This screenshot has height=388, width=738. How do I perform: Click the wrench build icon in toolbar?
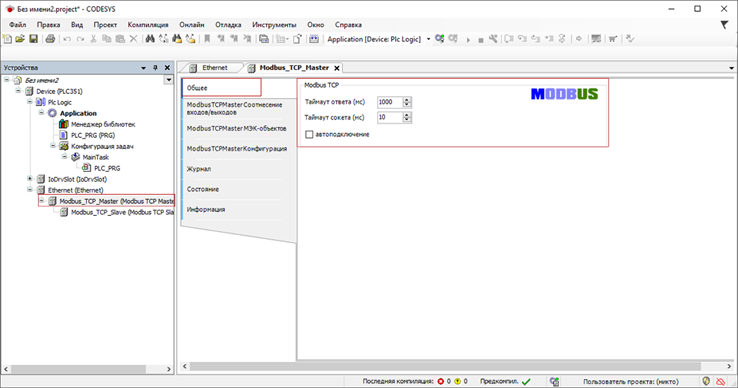click(x=493, y=39)
